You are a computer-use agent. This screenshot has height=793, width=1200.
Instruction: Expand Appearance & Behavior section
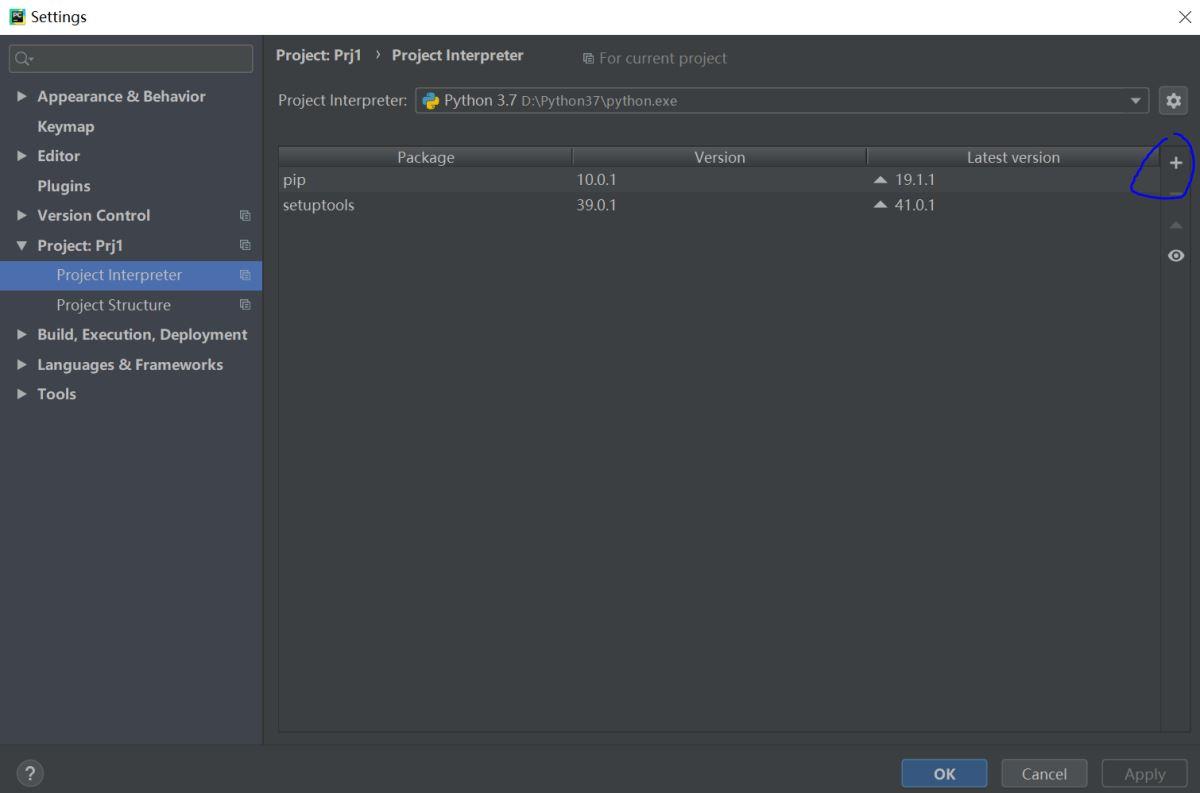[22, 97]
